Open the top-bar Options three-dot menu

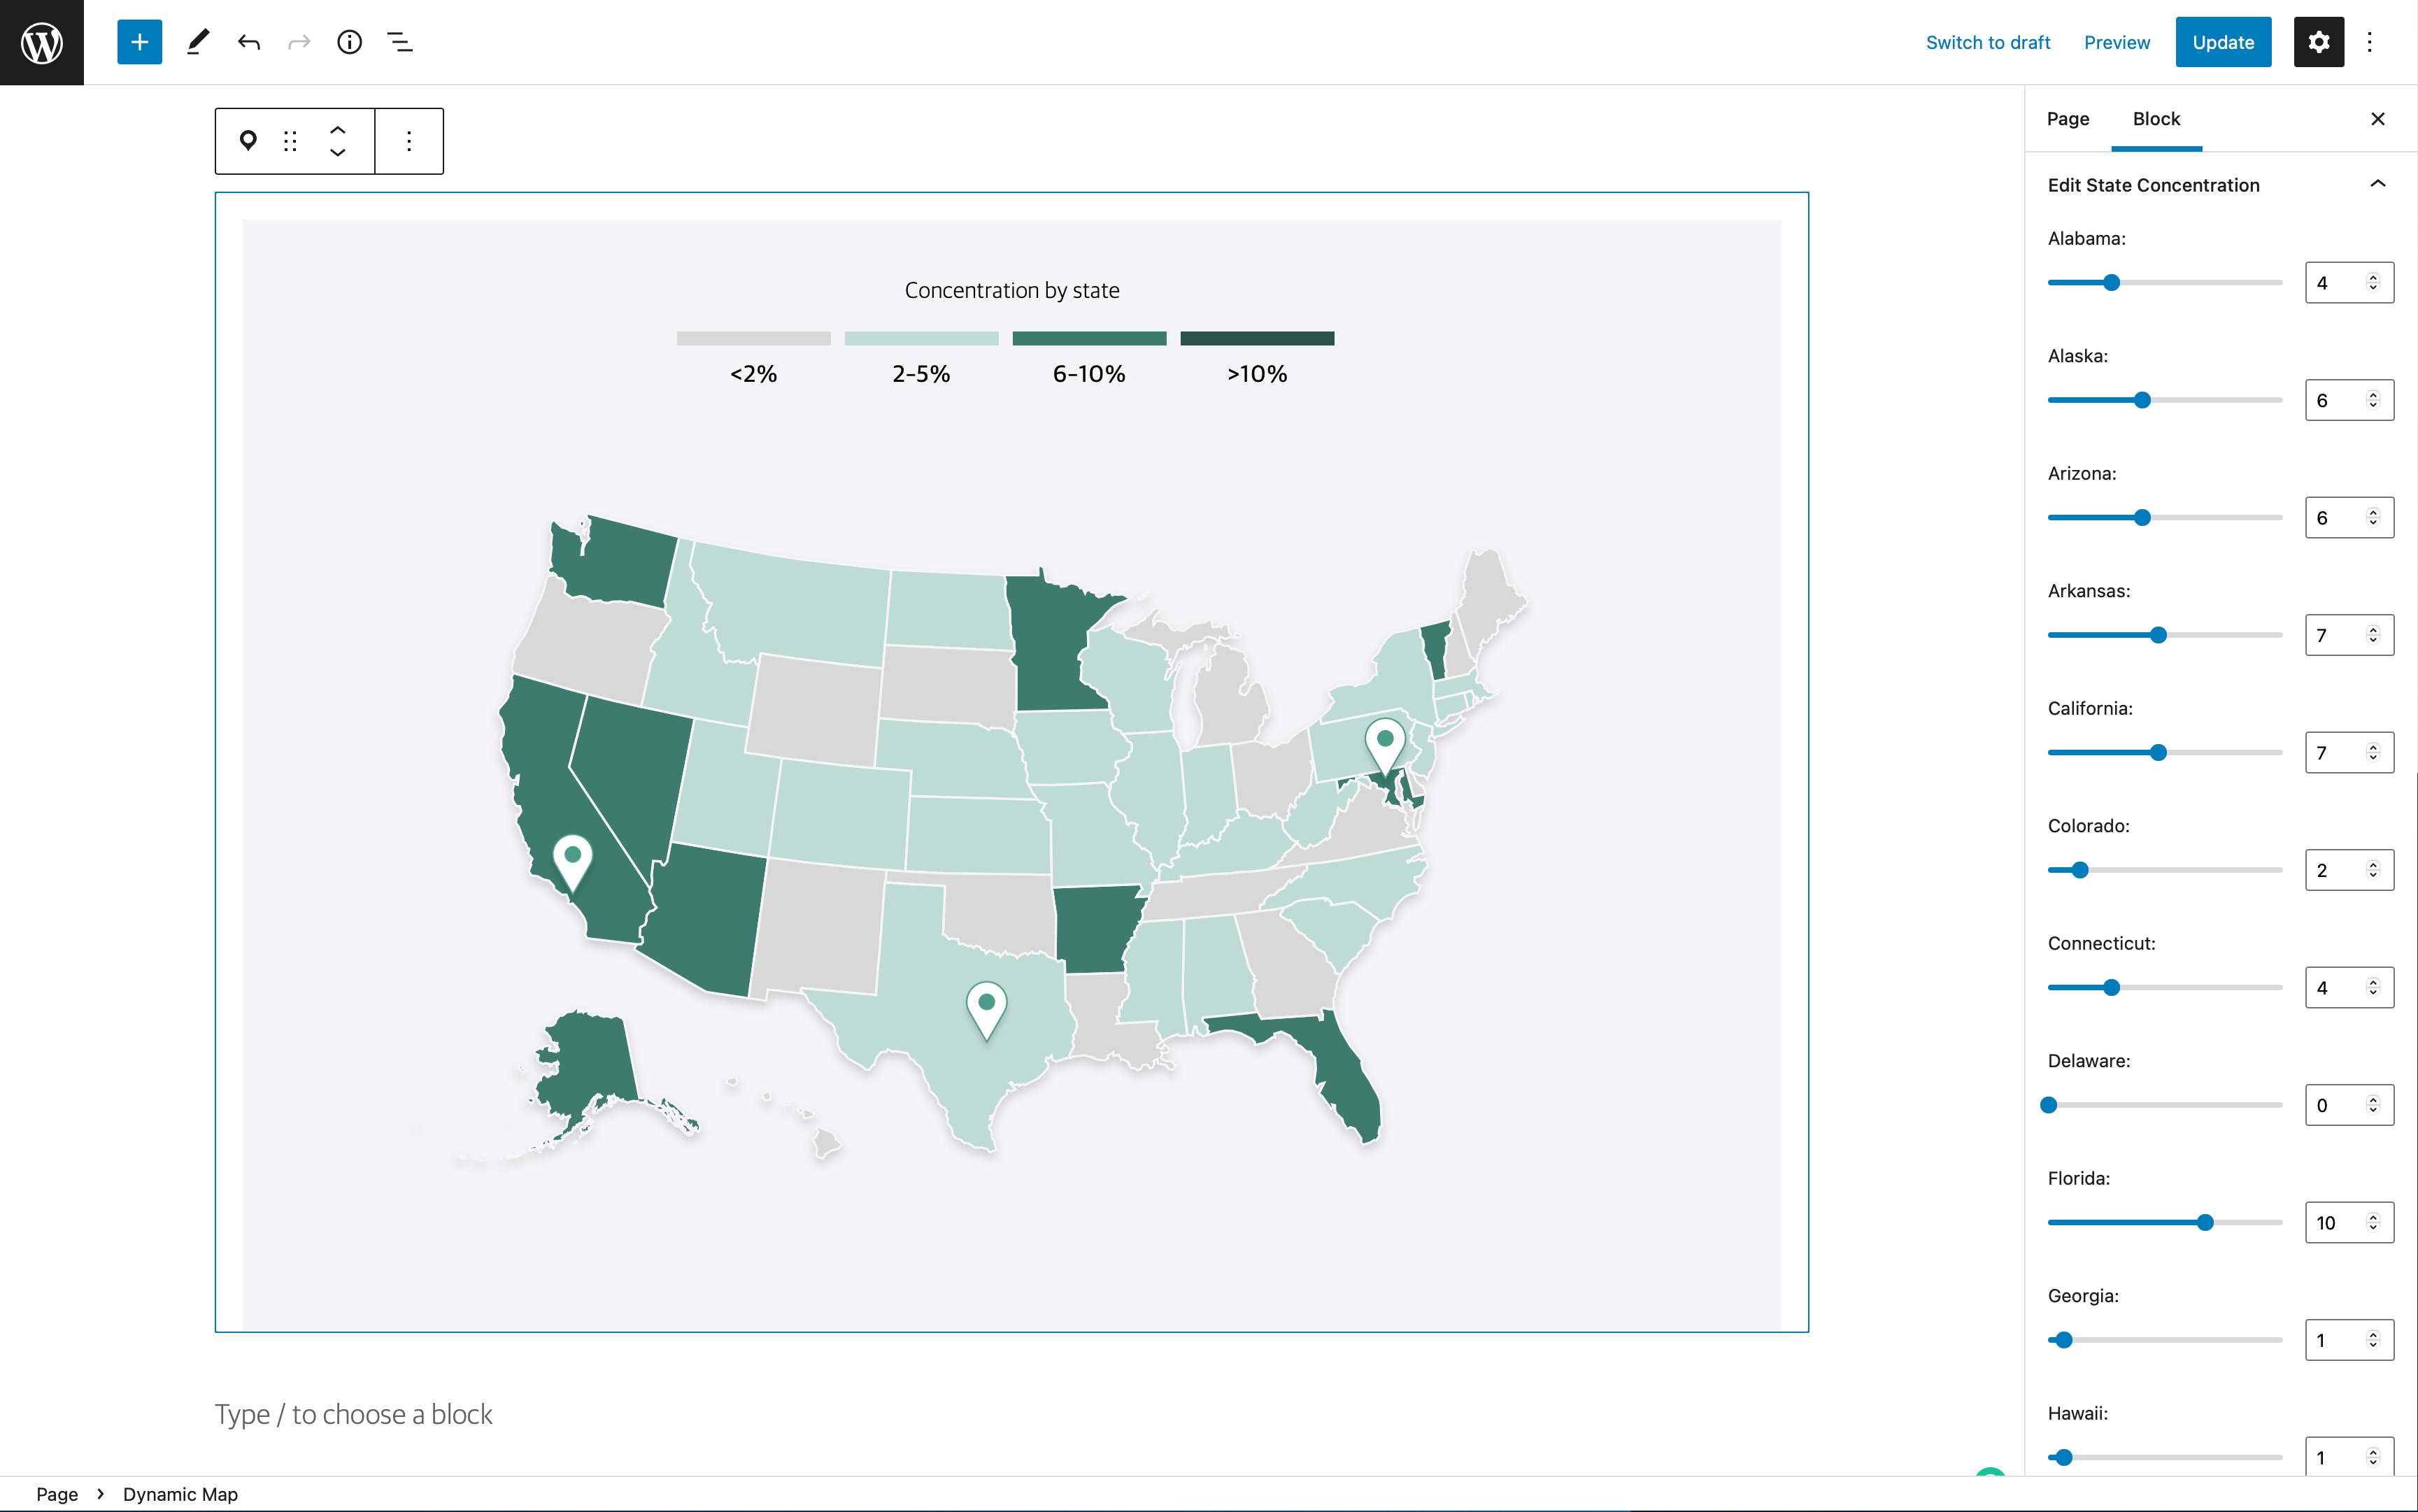pyautogui.click(x=2369, y=42)
